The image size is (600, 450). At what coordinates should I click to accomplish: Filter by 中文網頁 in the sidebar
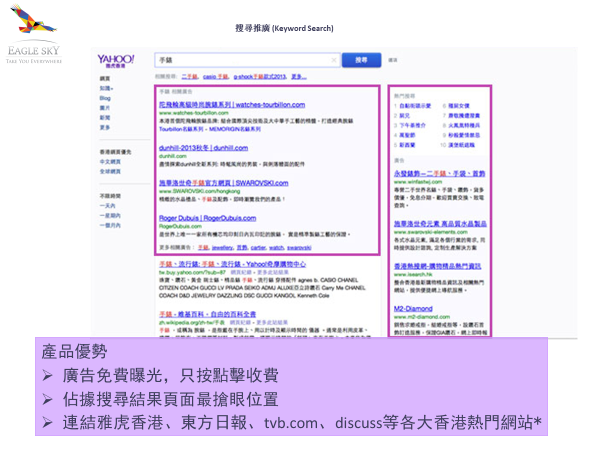coord(110,162)
